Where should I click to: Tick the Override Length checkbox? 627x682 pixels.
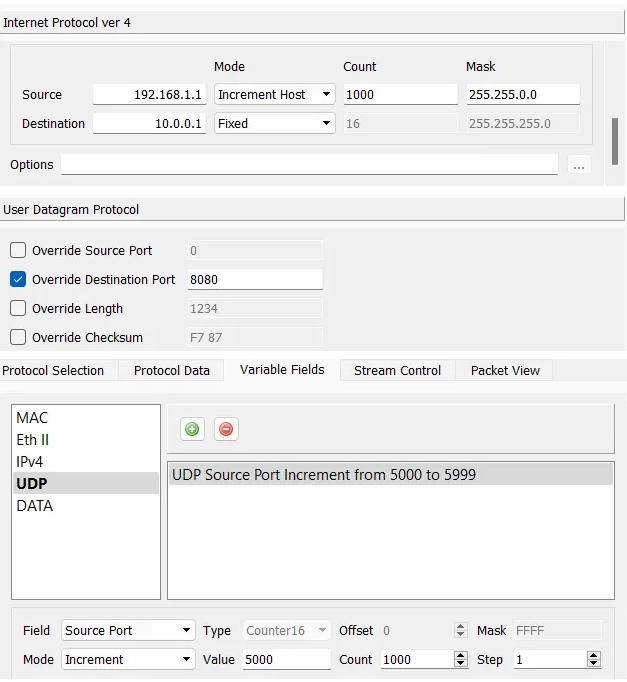[x=18, y=308]
